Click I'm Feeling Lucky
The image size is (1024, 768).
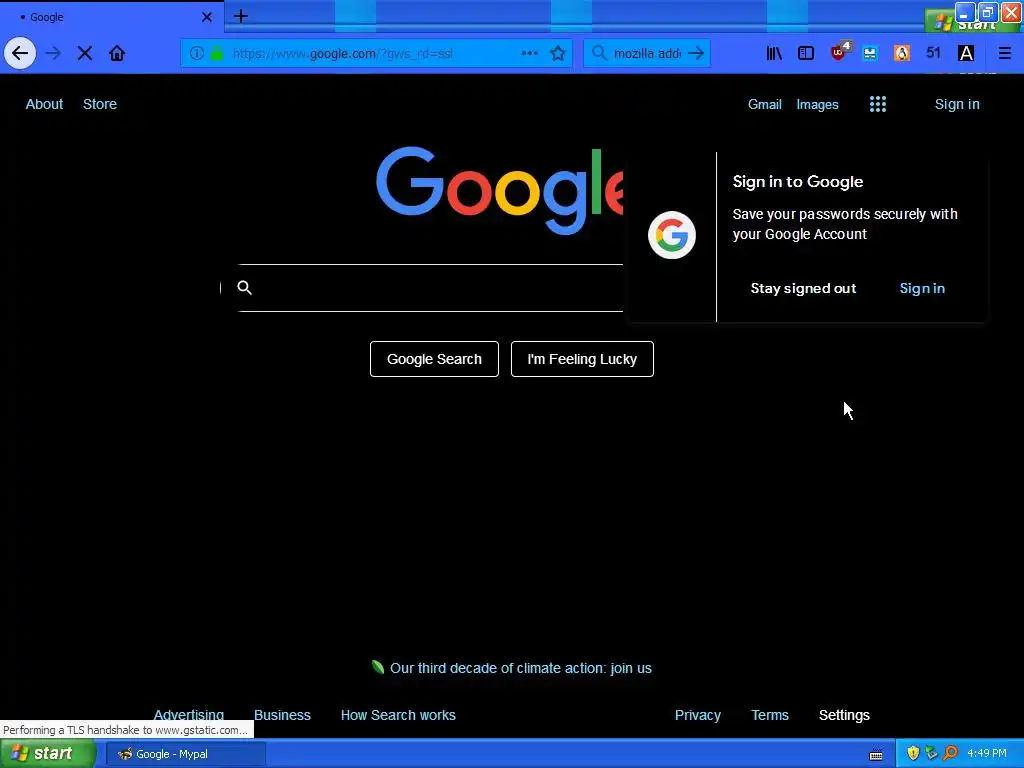[582, 359]
